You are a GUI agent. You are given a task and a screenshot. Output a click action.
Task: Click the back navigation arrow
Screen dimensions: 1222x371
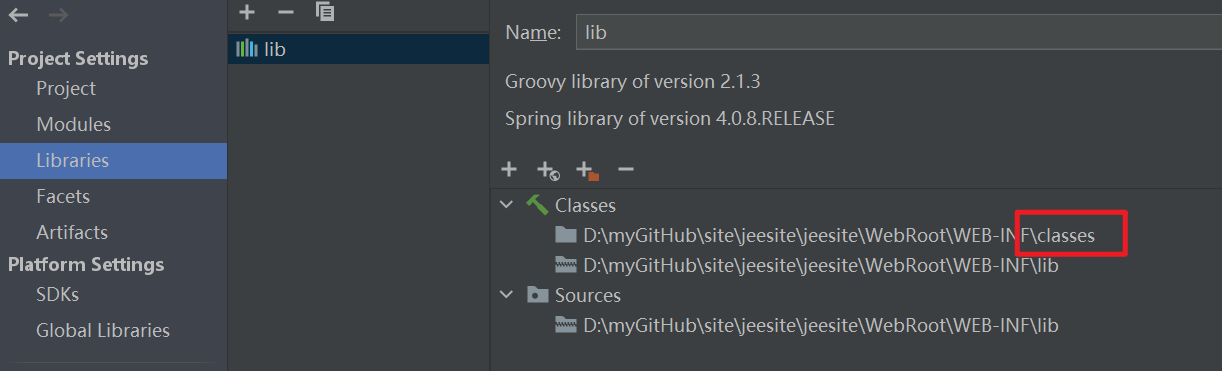19,15
